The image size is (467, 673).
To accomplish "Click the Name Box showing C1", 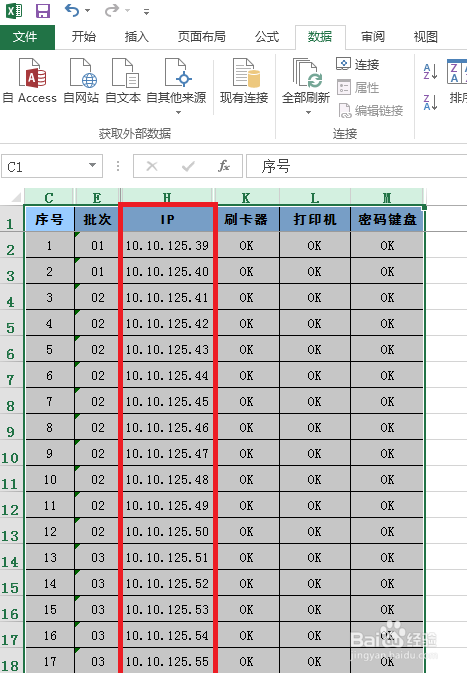I will 43,167.
